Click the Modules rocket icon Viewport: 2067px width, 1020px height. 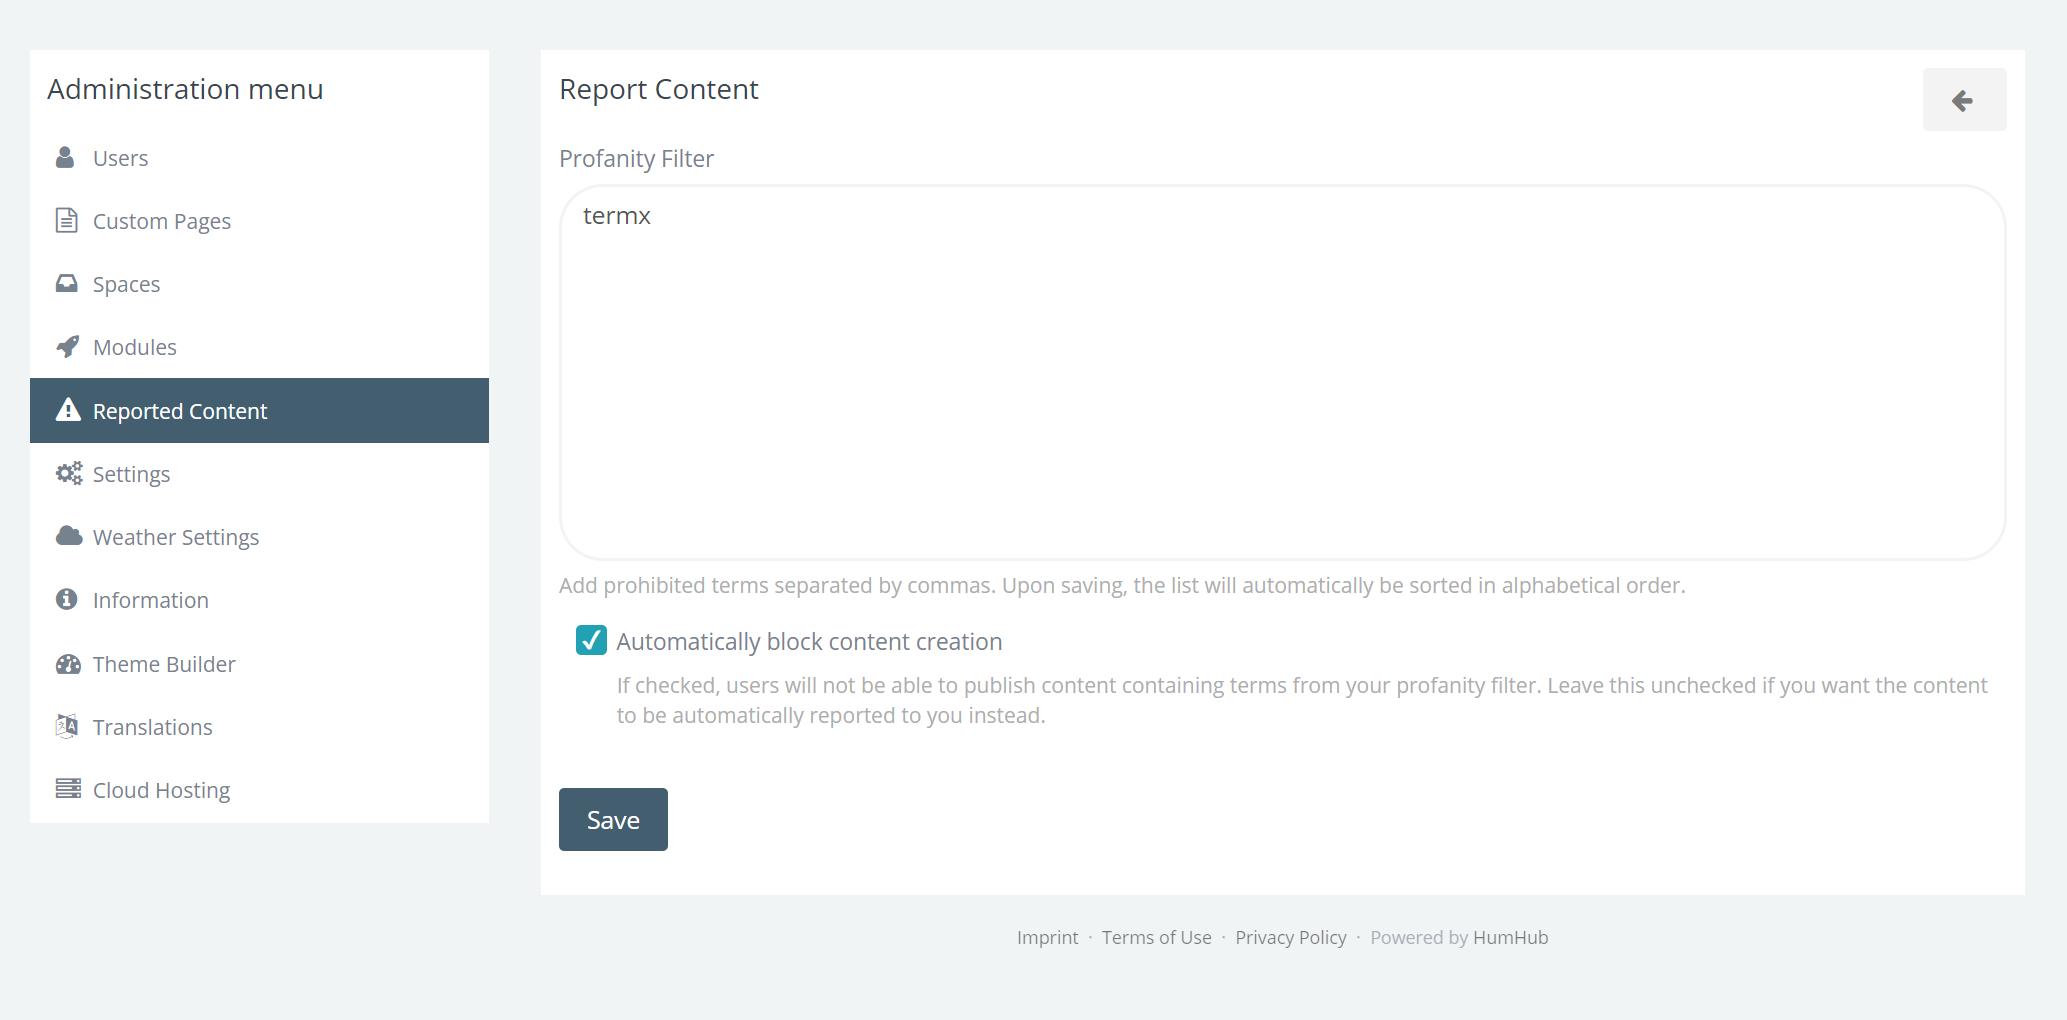tap(67, 347)
